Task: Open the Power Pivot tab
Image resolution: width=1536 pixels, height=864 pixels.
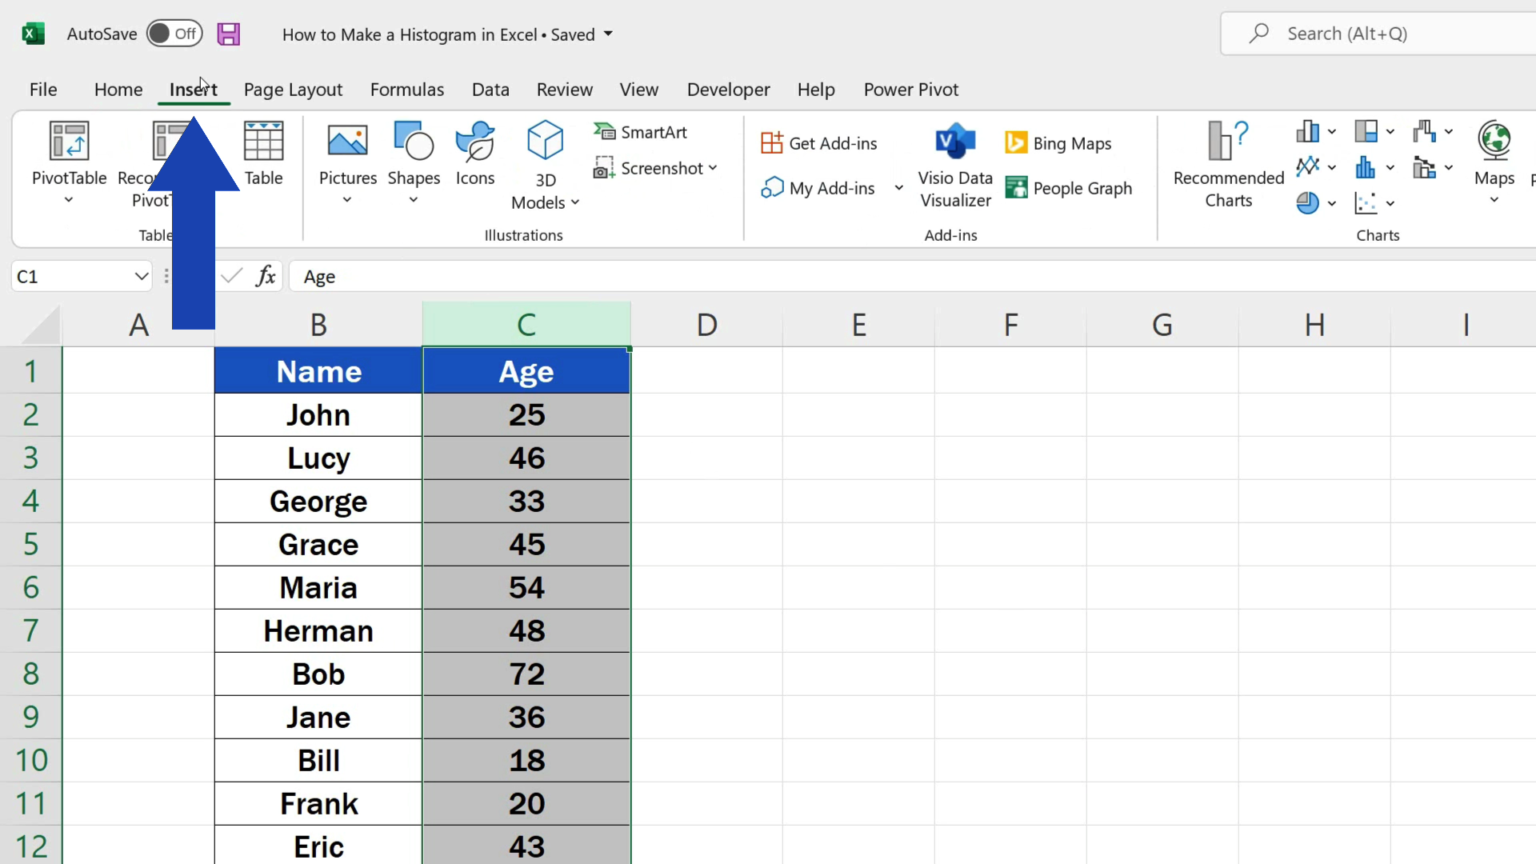Action: (911, 89)
